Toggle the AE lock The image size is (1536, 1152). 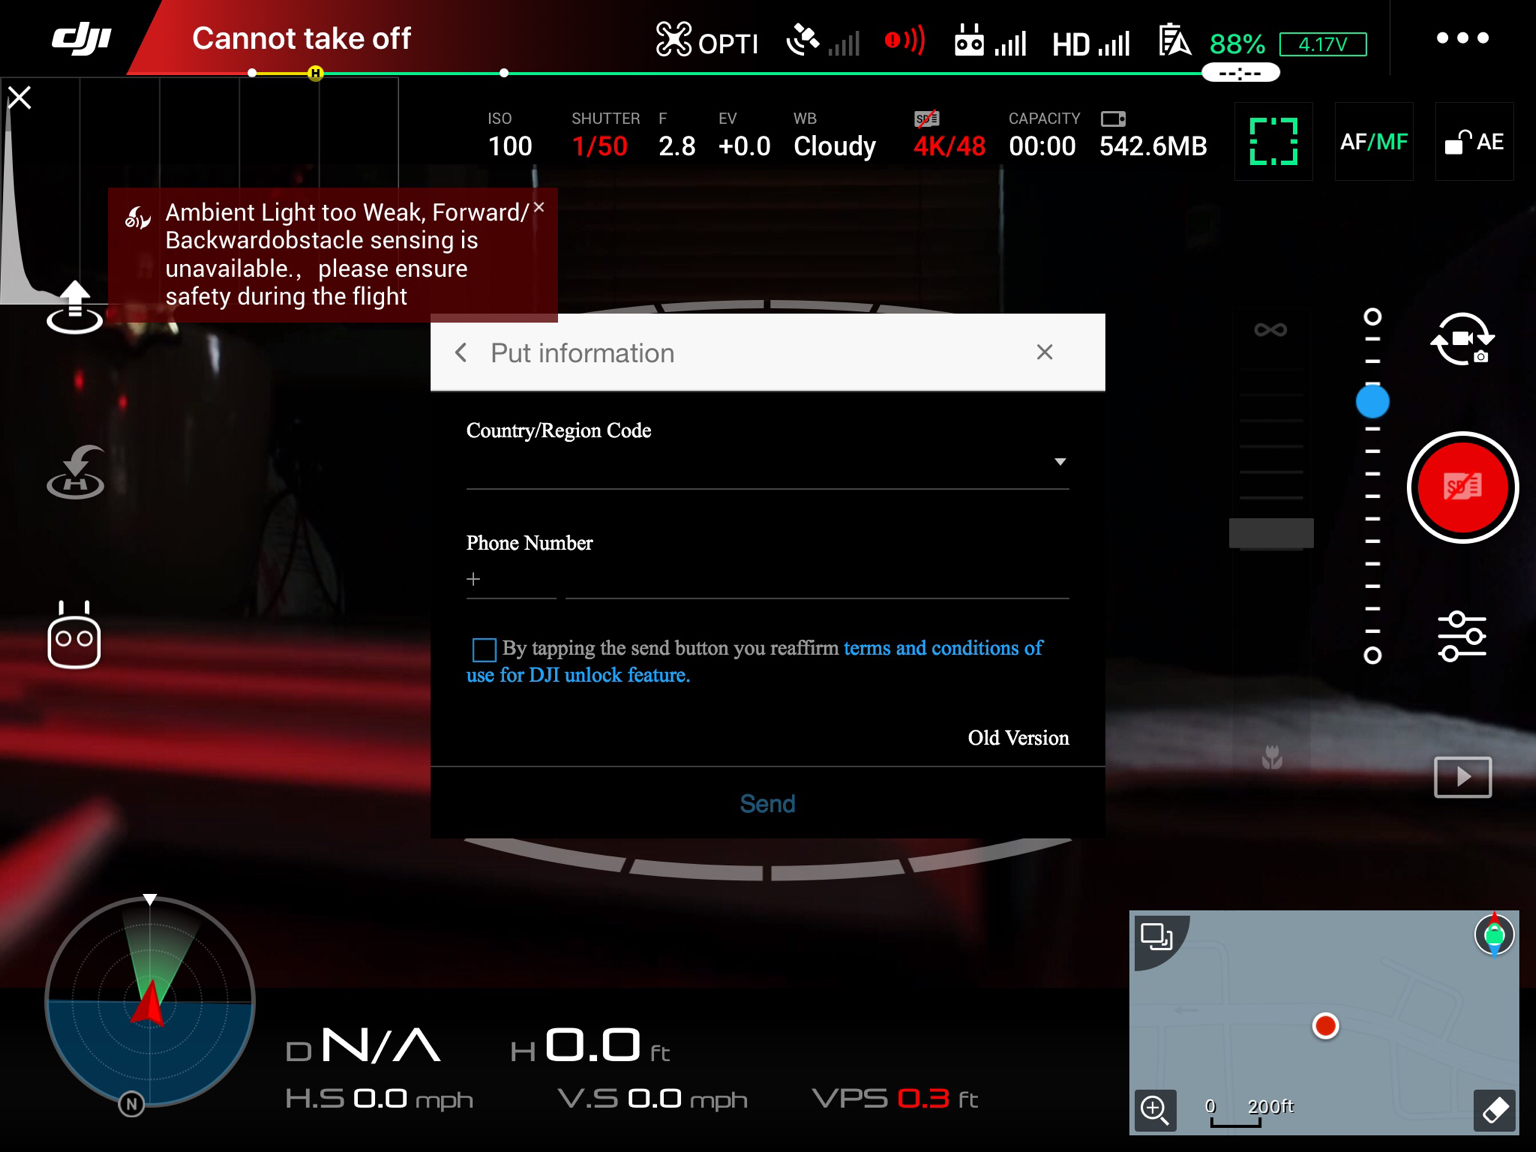click(x=1474, y=142)
